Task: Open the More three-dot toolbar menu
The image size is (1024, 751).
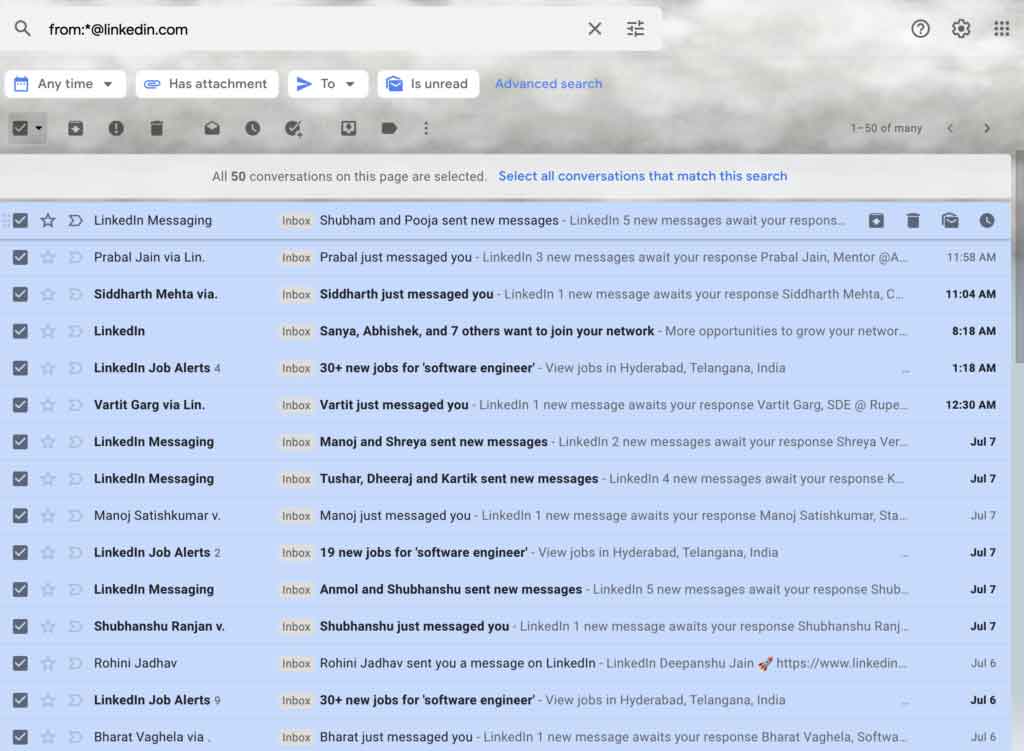Action: click(426, 128)
